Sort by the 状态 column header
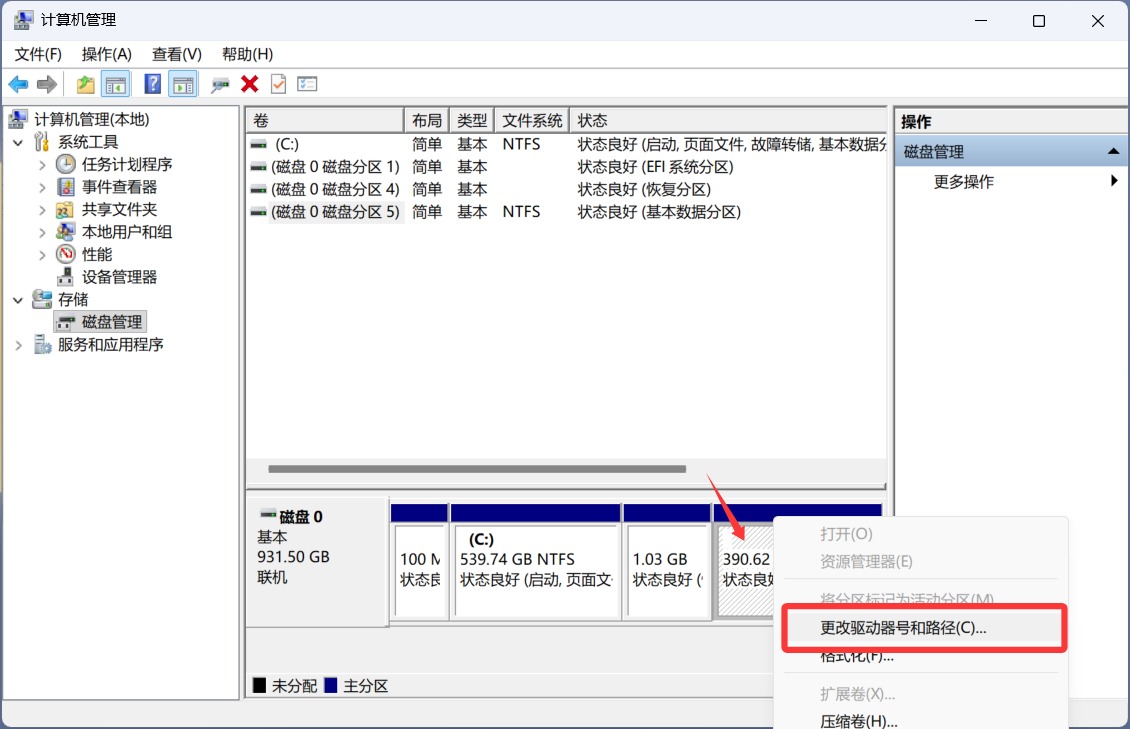The width and height of the screenshot is (1130, 729). pos(728,120)
